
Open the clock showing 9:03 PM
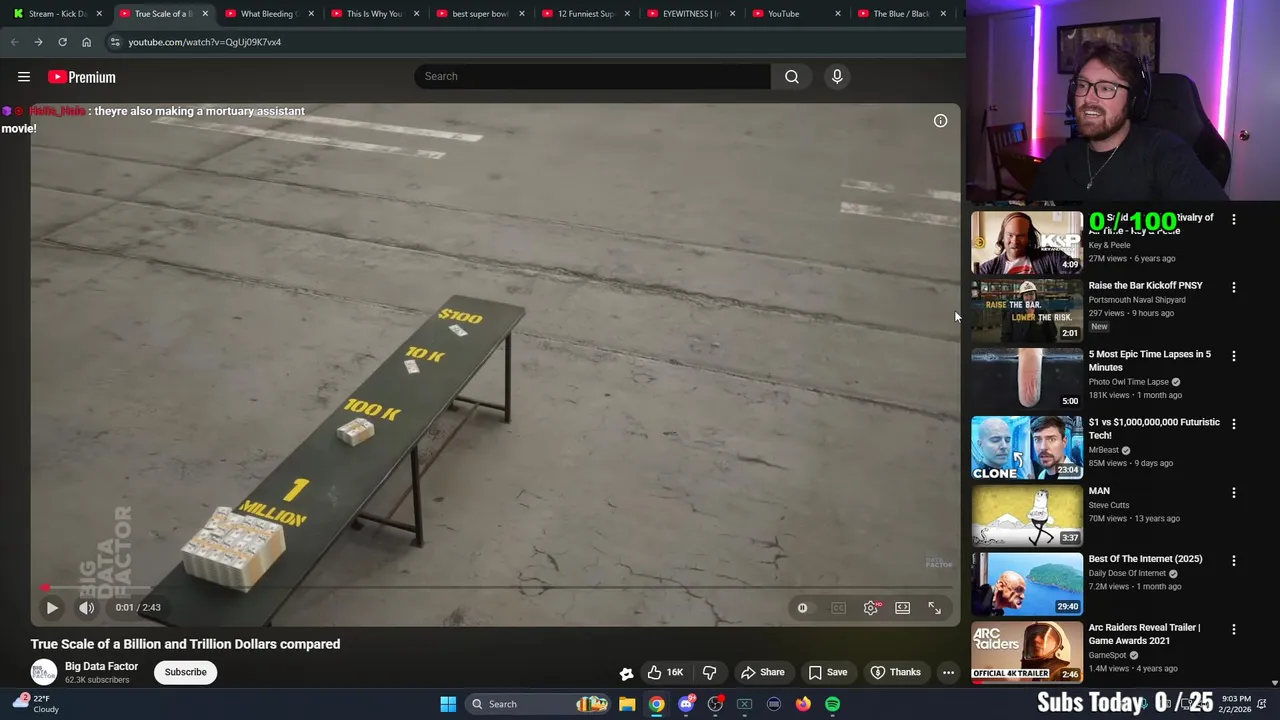[1237, 704]
